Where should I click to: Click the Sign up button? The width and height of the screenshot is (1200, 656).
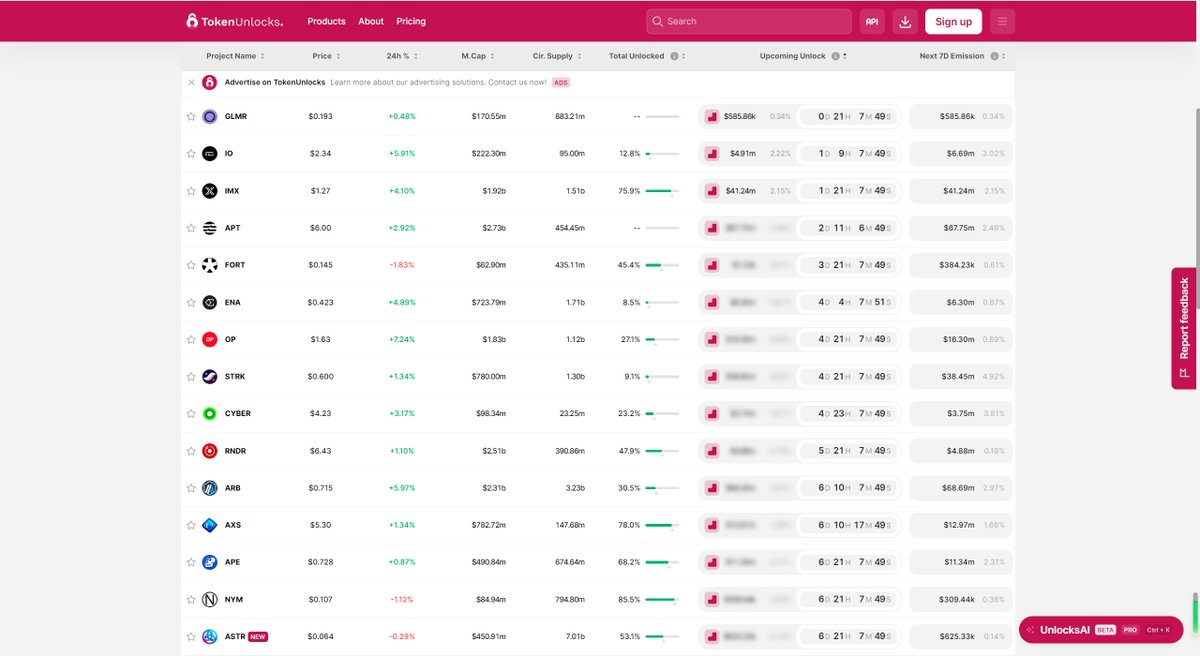[953, 21]
